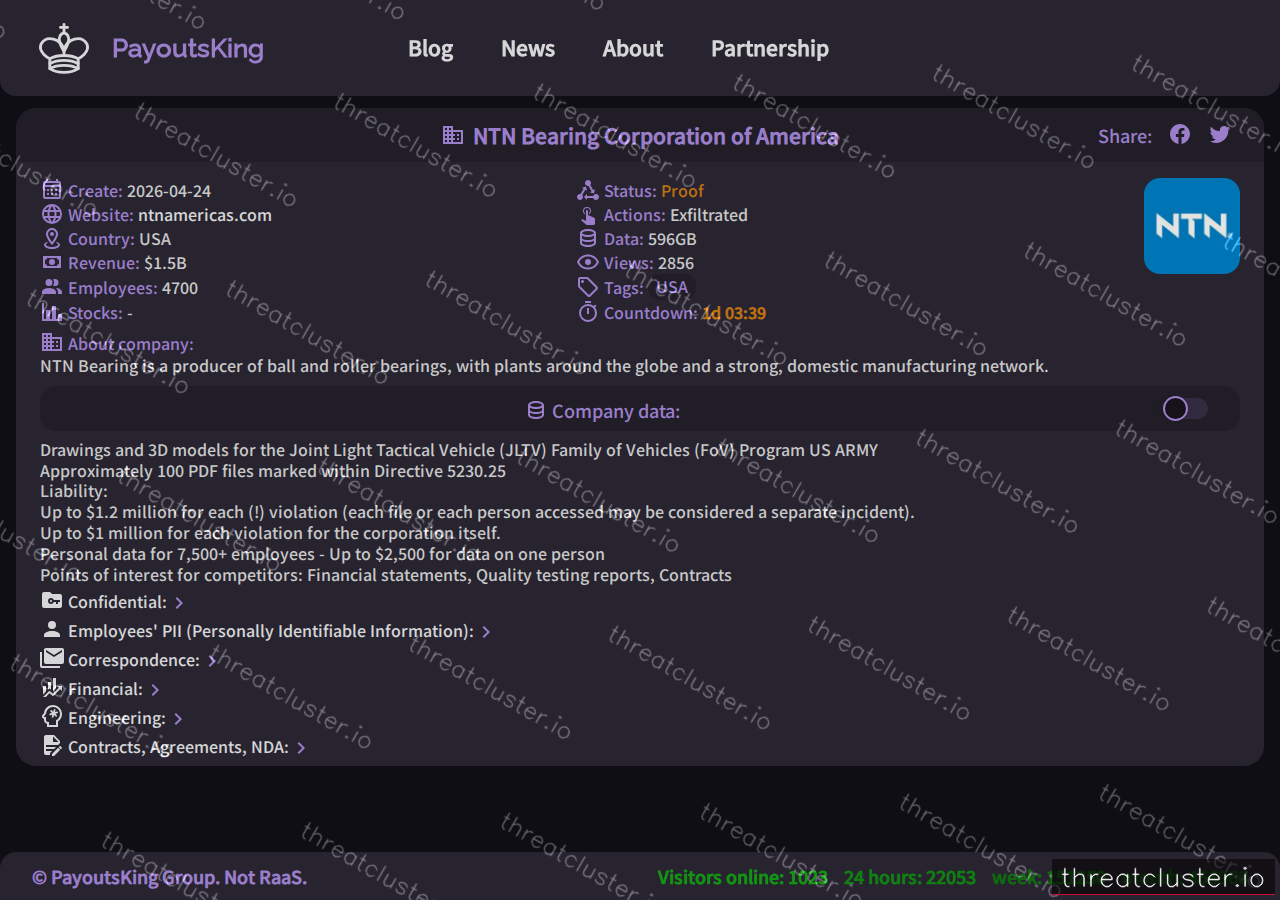Click the database icon beside Data 596GB

[x=588, y=238]
